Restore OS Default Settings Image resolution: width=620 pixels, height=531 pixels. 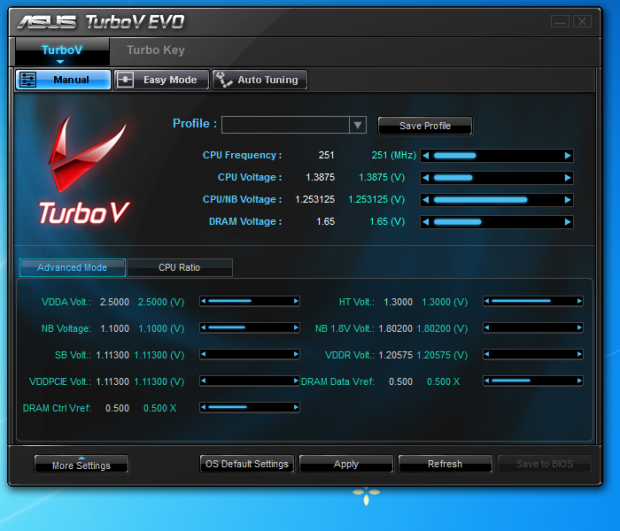coord(246,464)
